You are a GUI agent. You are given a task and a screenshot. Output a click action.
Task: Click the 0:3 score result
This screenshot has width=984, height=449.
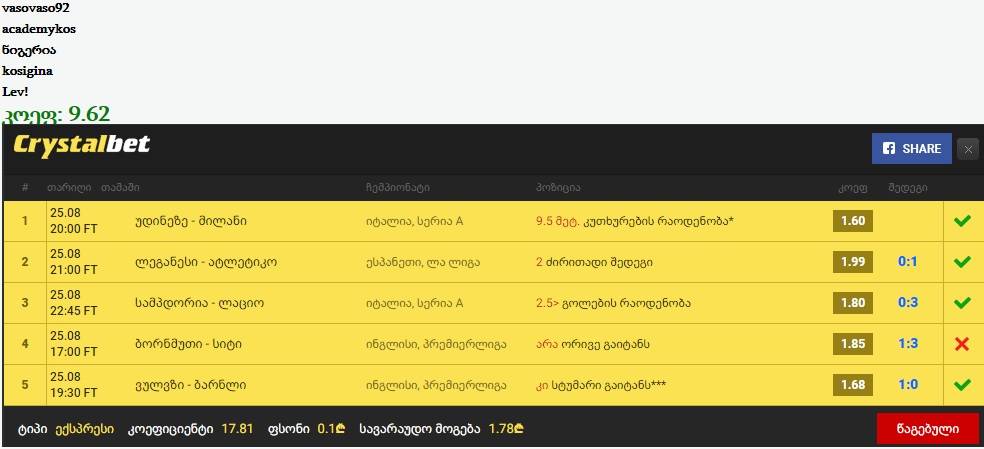(x=907, y=303)
